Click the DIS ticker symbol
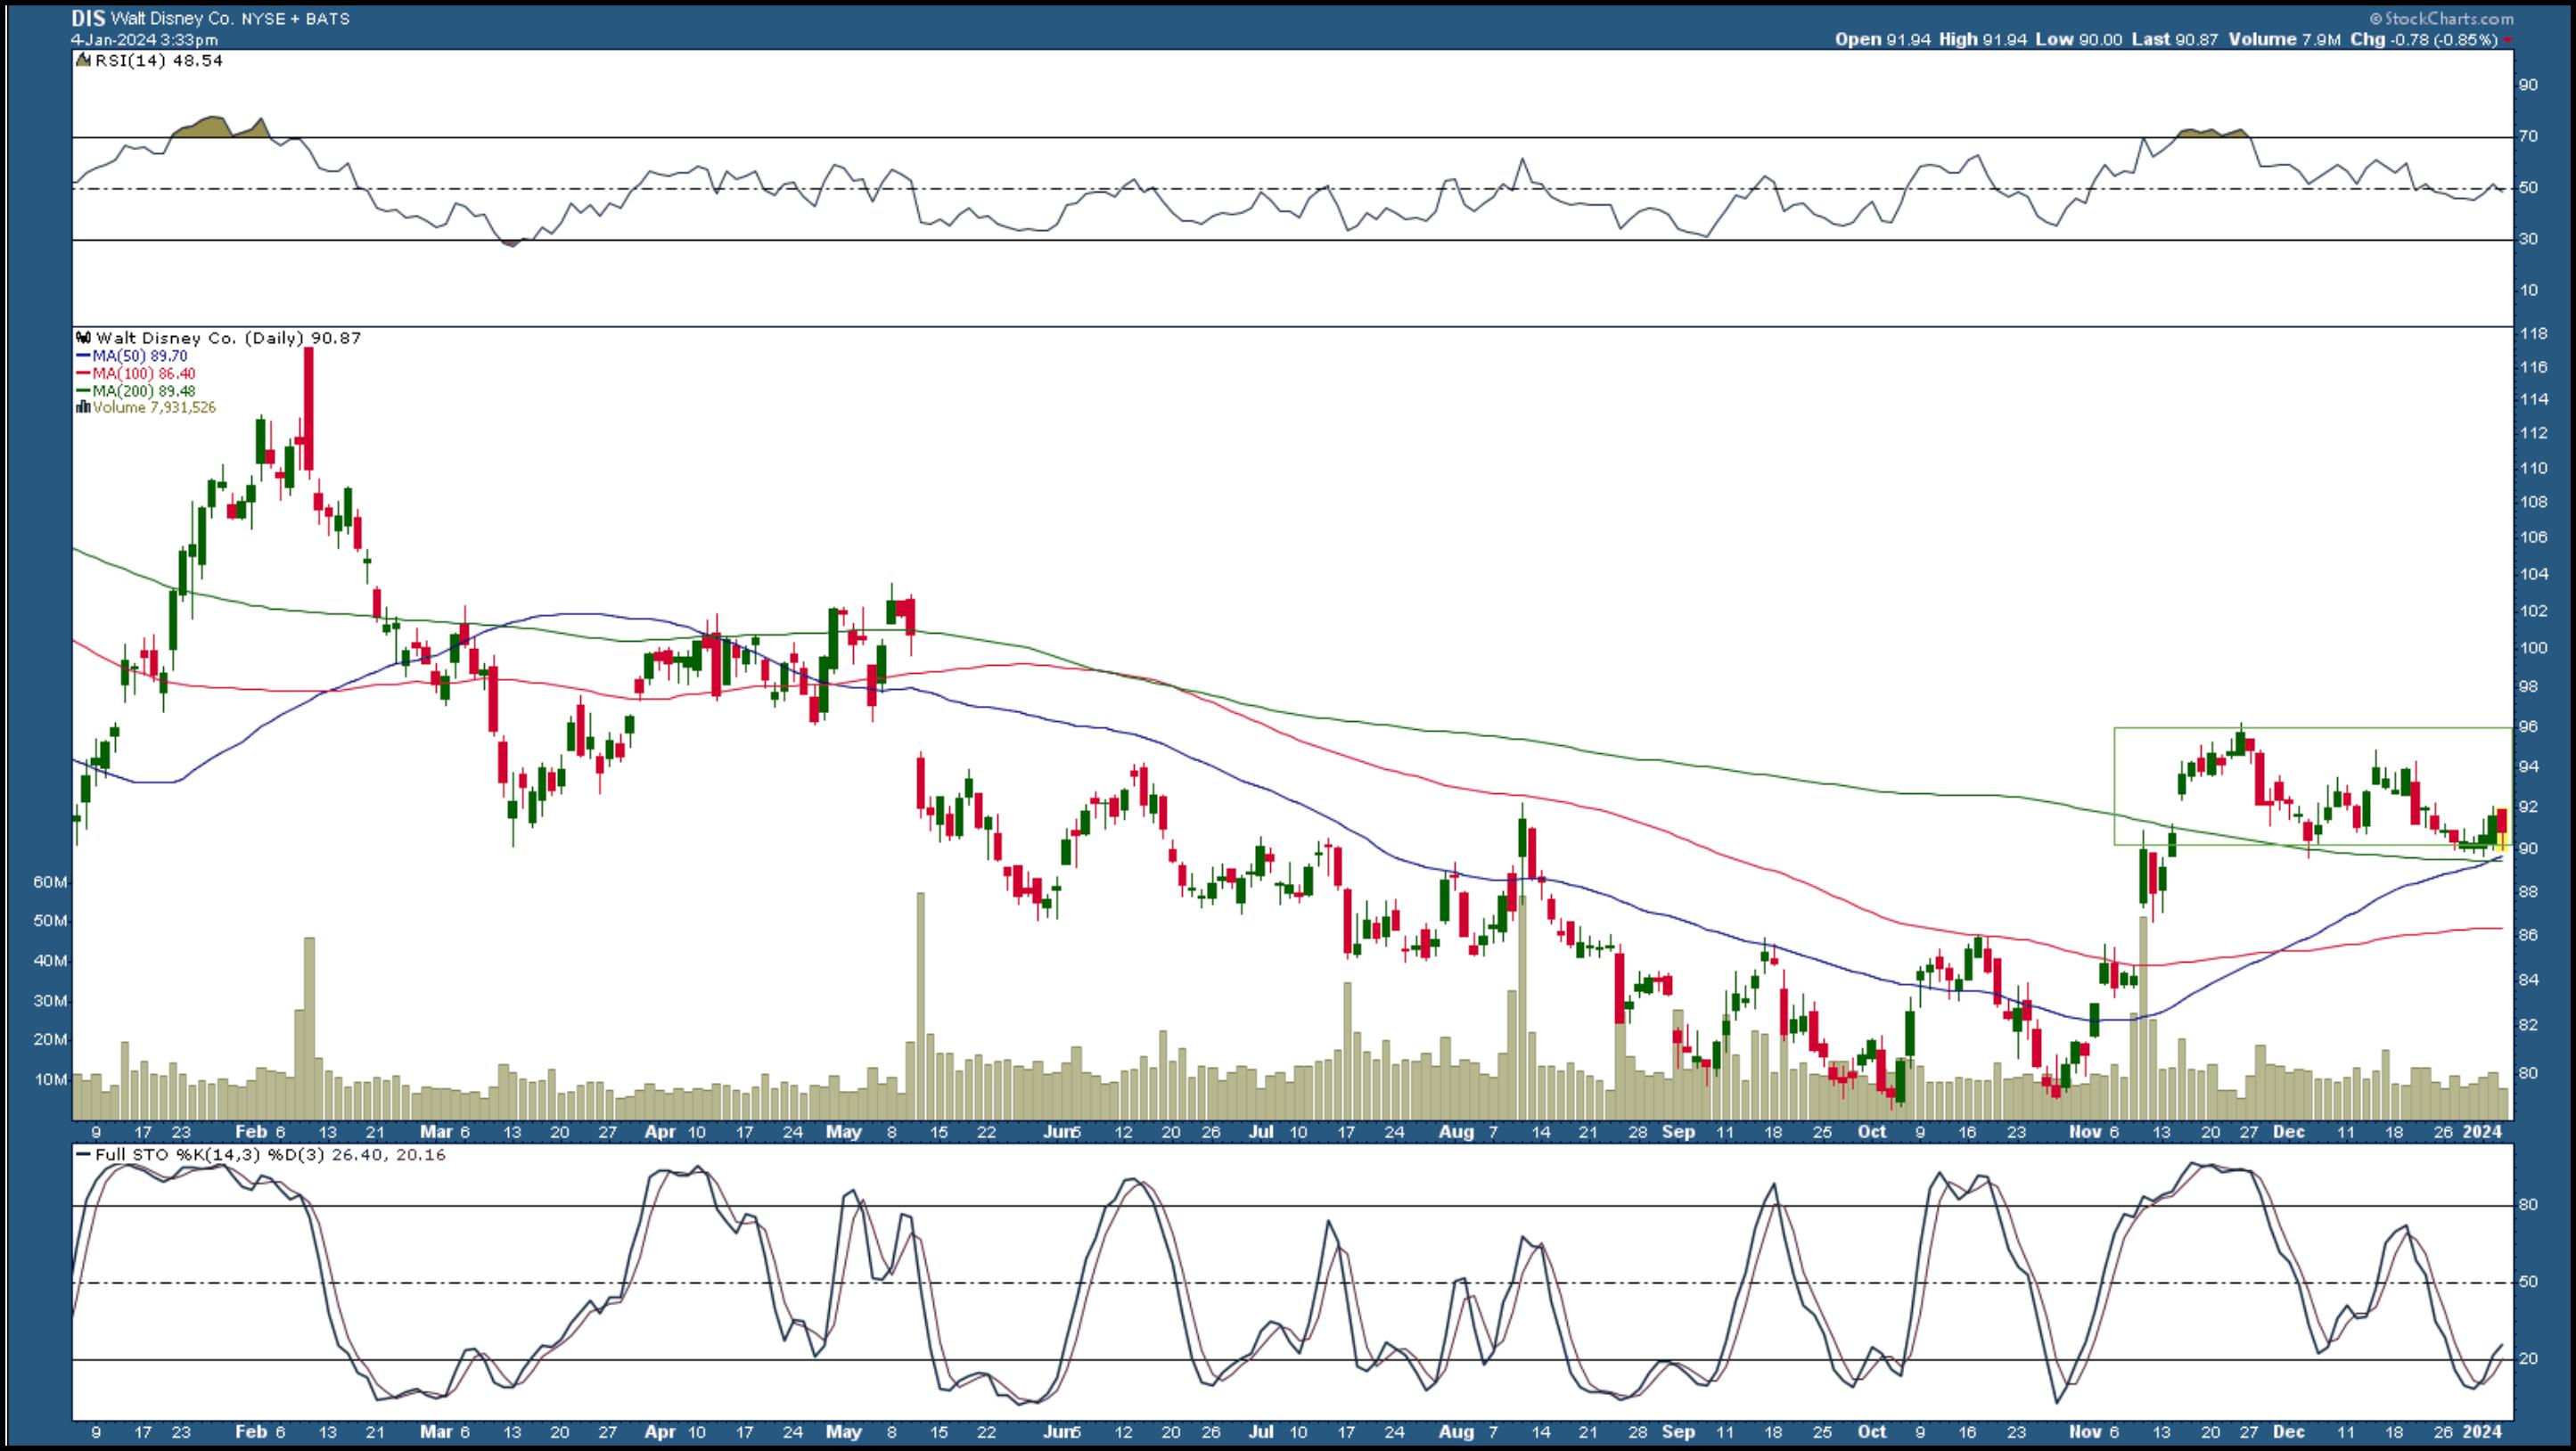 pyautogui.click(x=88, y=18)
